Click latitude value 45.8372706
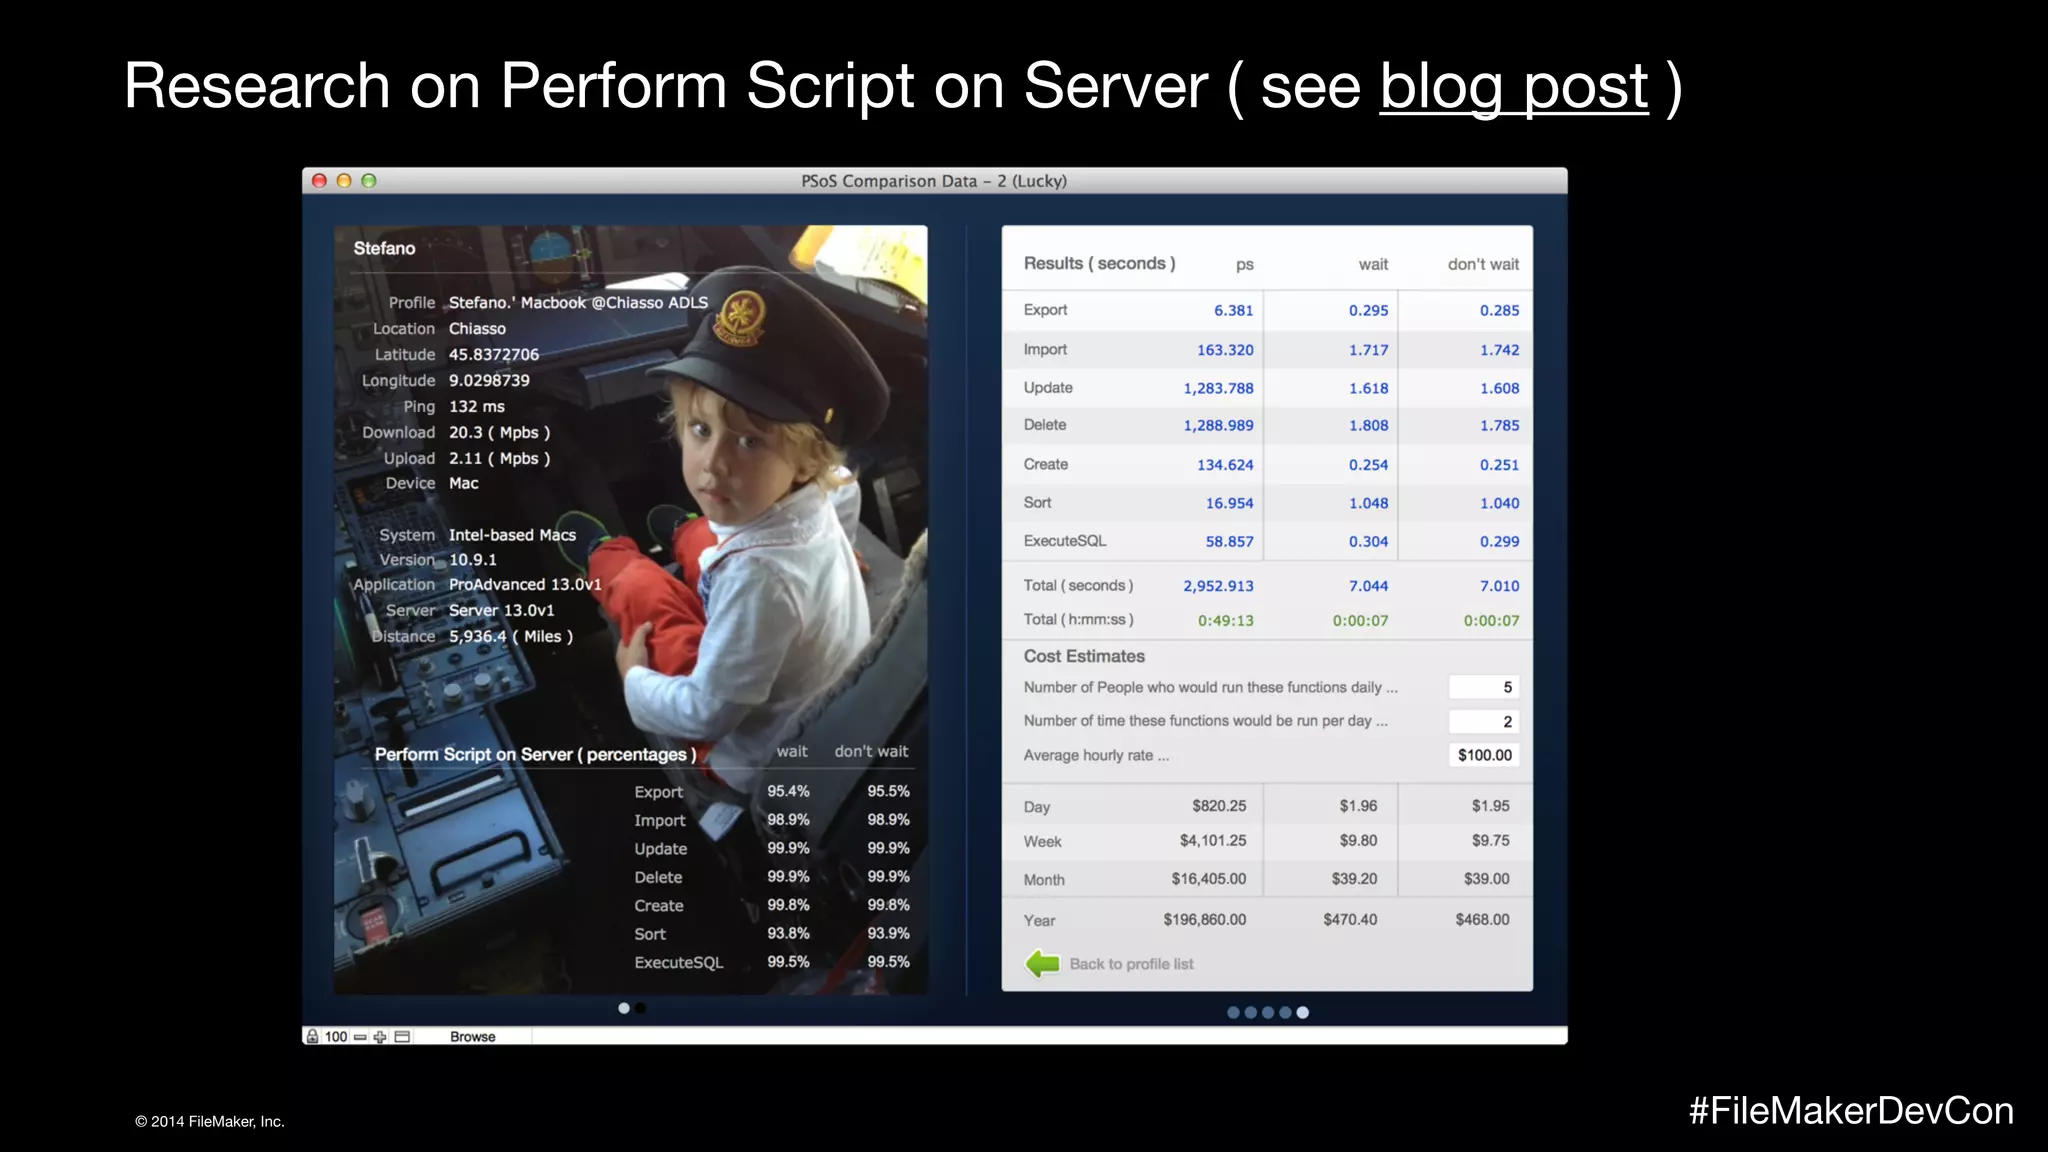The image size is (2048, 1152). (494, 354)
